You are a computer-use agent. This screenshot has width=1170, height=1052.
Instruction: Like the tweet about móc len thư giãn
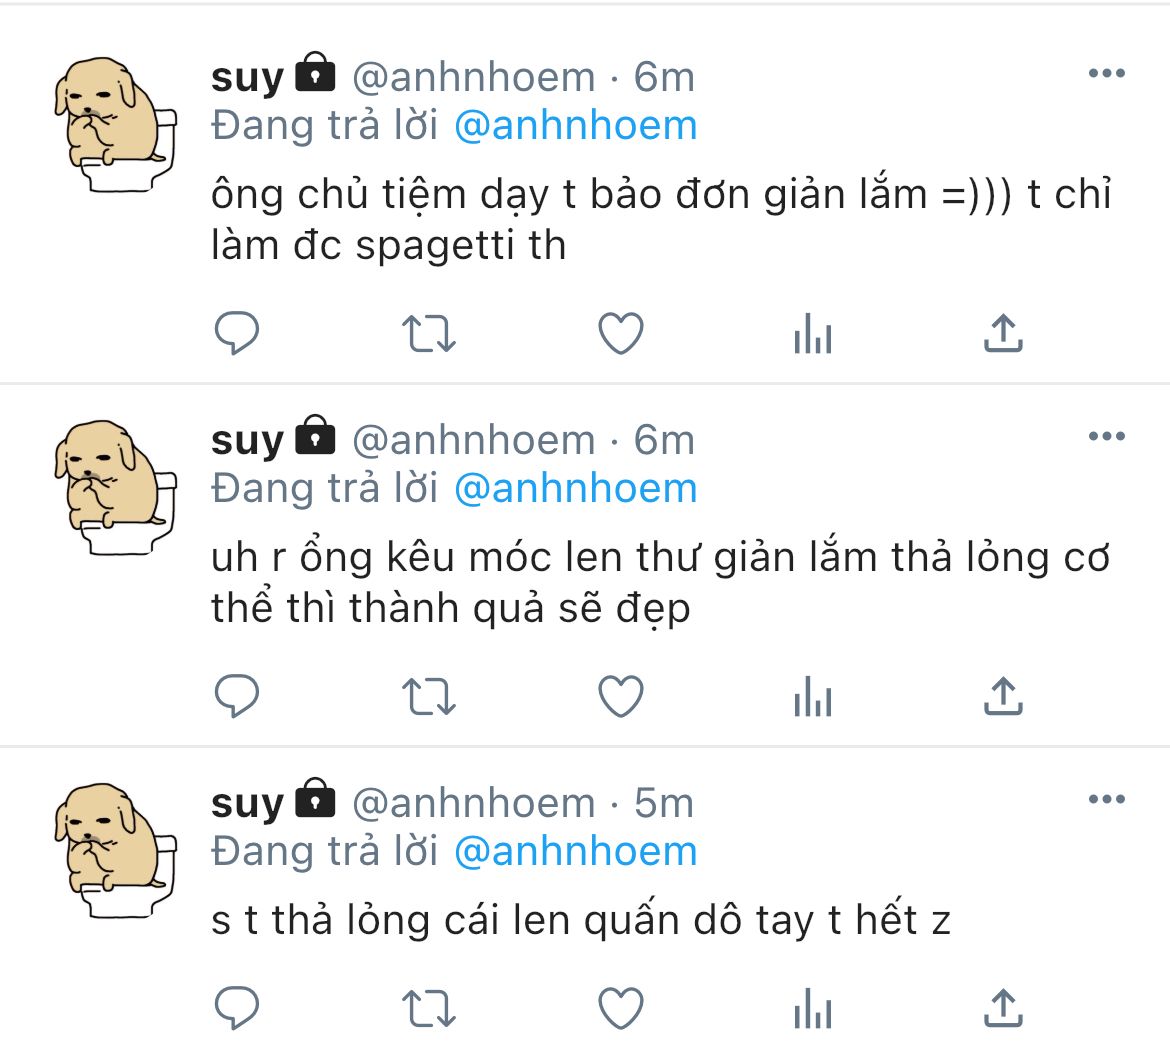pos(621,695)
